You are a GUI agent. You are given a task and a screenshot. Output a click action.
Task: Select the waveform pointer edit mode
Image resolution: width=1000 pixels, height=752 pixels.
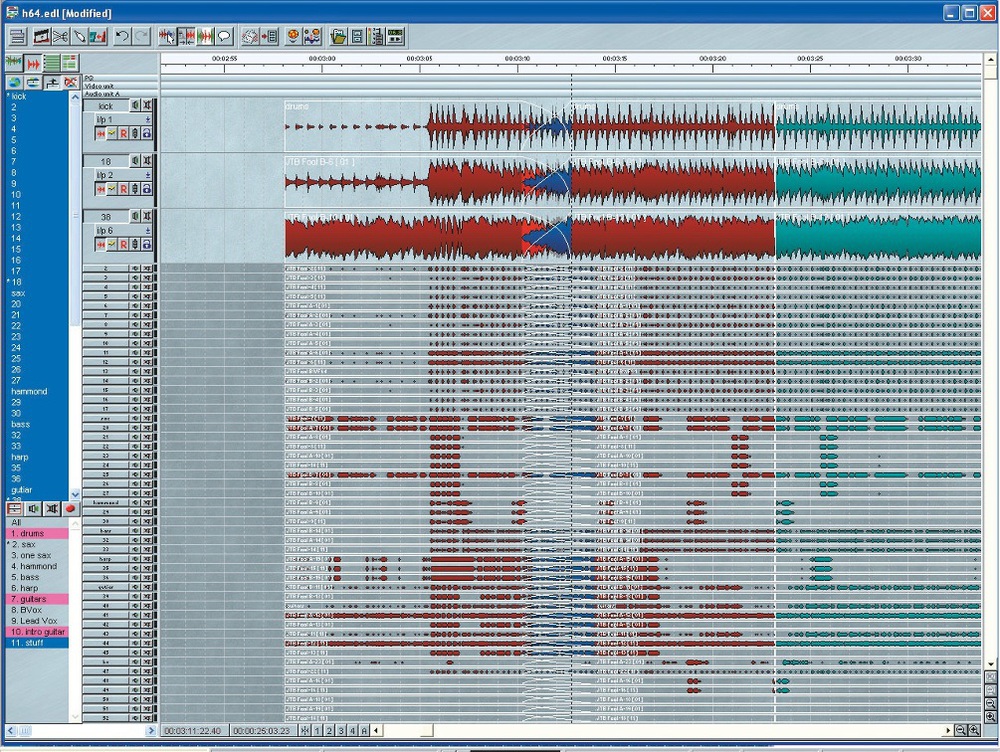coord(167,37)
